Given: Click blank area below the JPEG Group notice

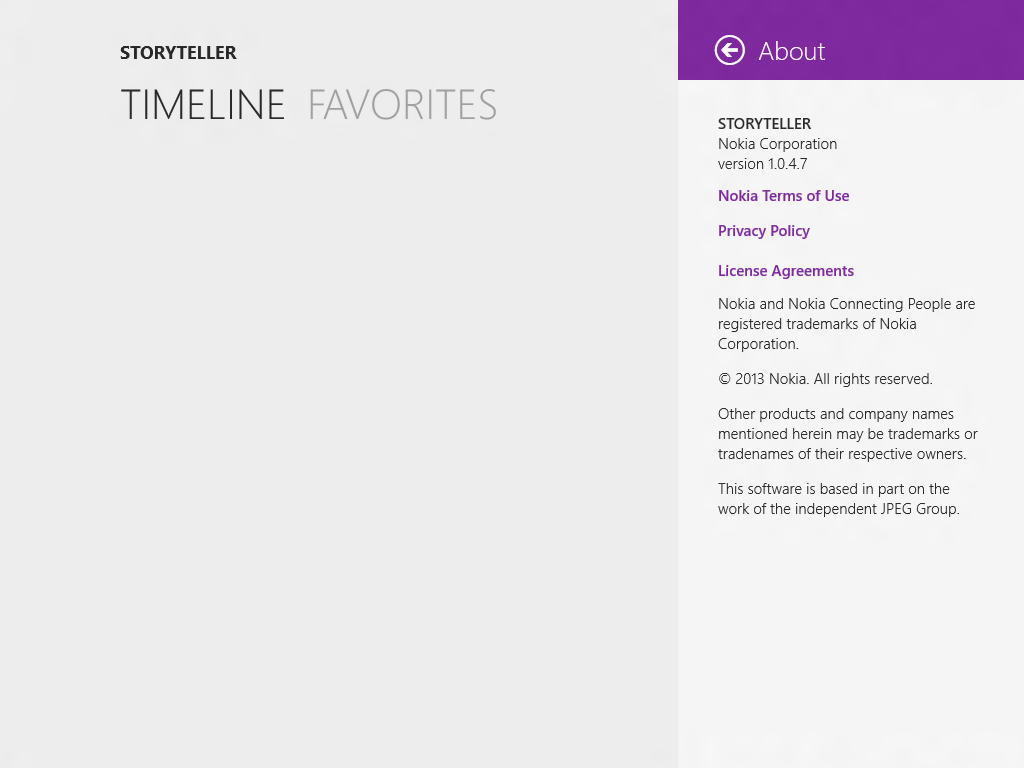Looking at the screenshot, I should point(850,640).
